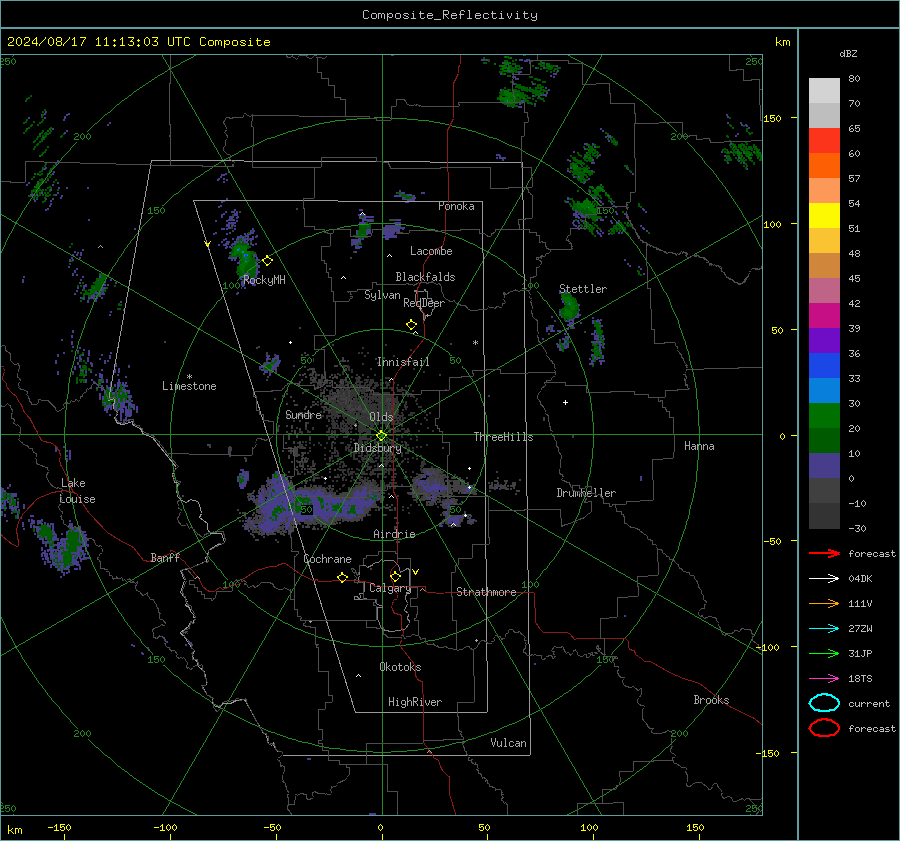
Task: Click the Lacombe city label
Action: 431,251
